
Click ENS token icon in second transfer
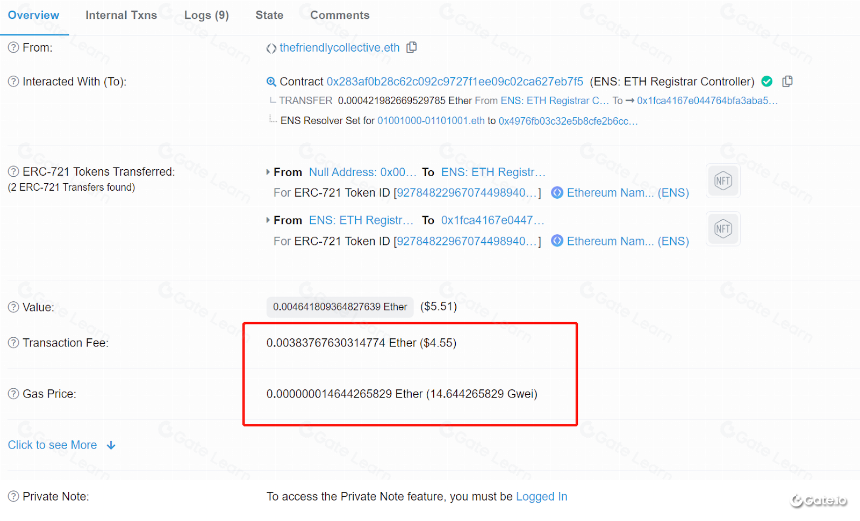tap(557, 241)
